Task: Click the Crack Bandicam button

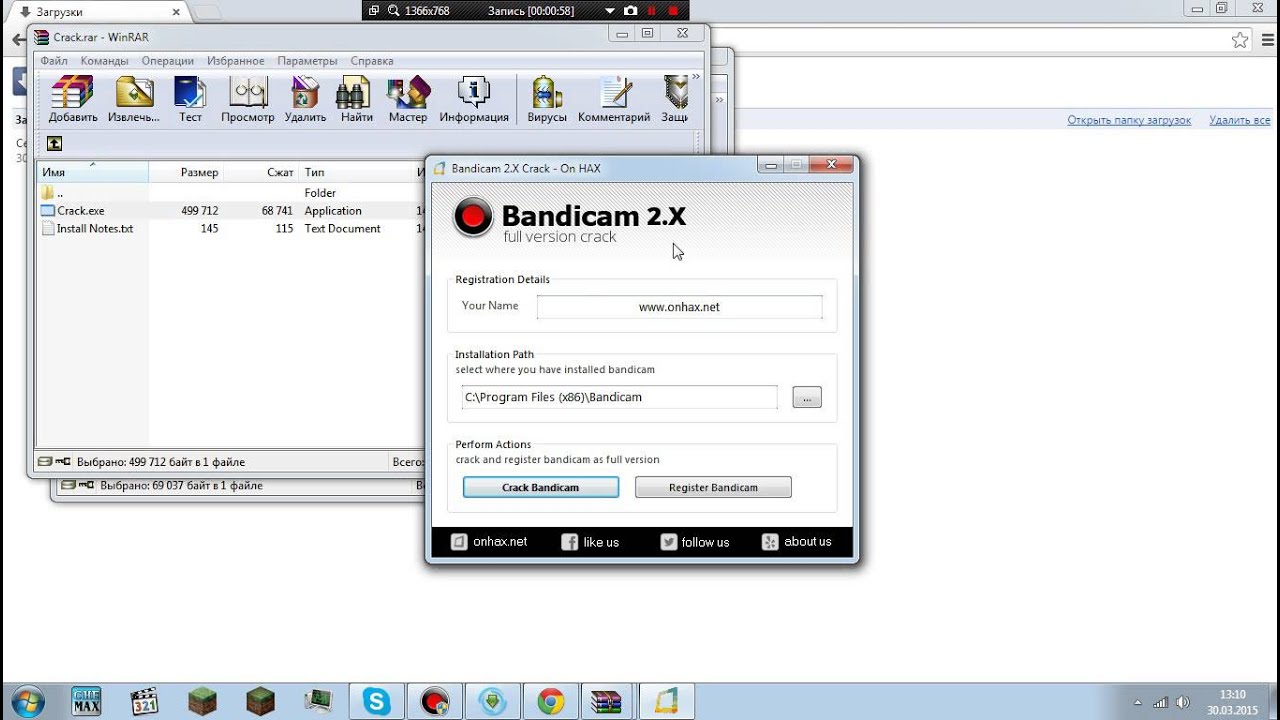Action: point(540,487)
